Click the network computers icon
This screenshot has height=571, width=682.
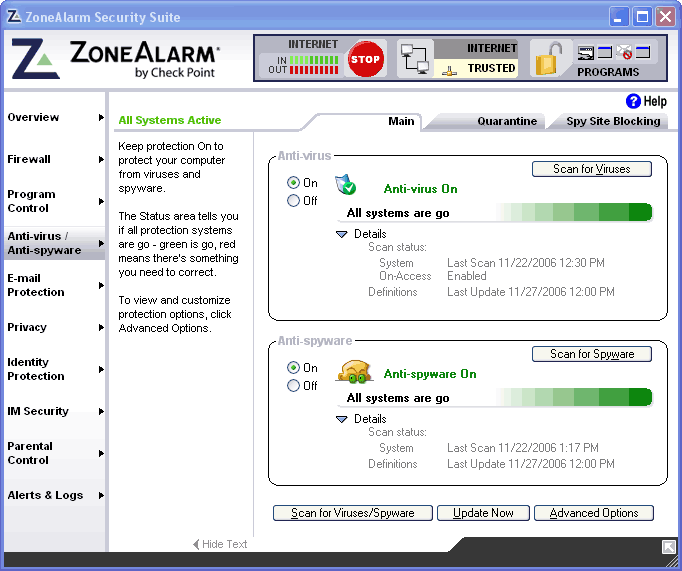[415, 58]
